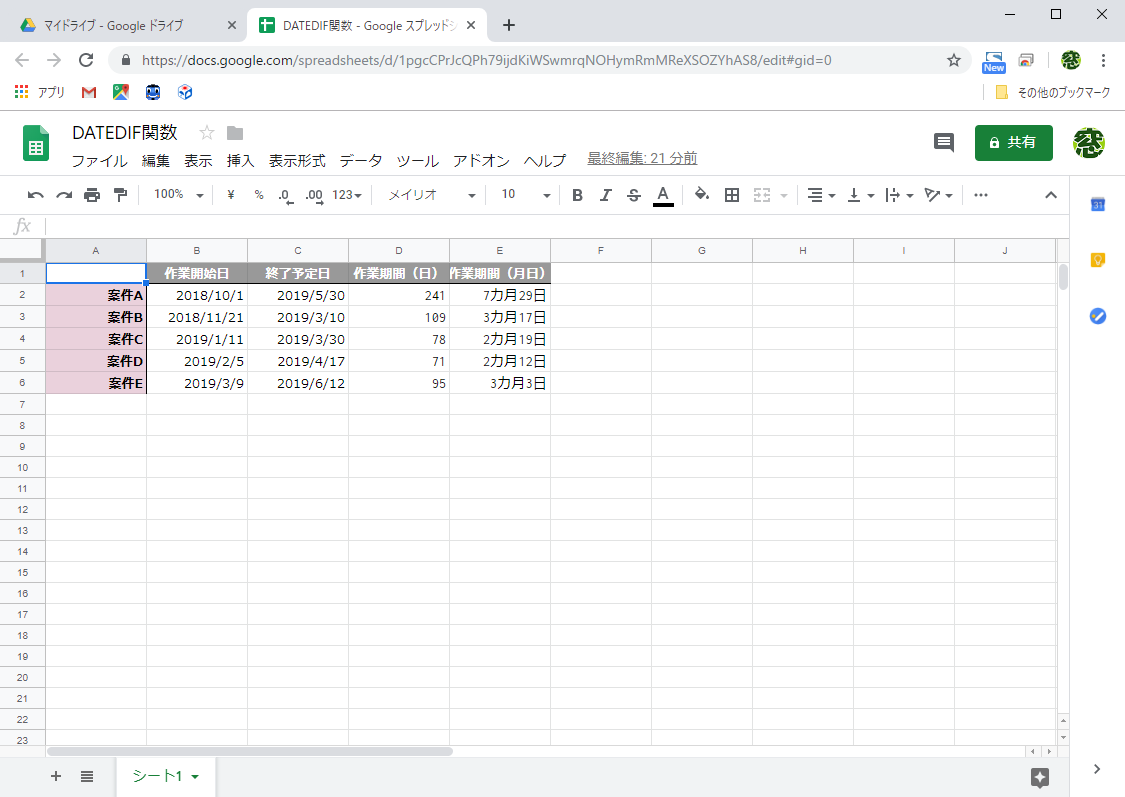Apply percent format

click(x=257, y=194)
